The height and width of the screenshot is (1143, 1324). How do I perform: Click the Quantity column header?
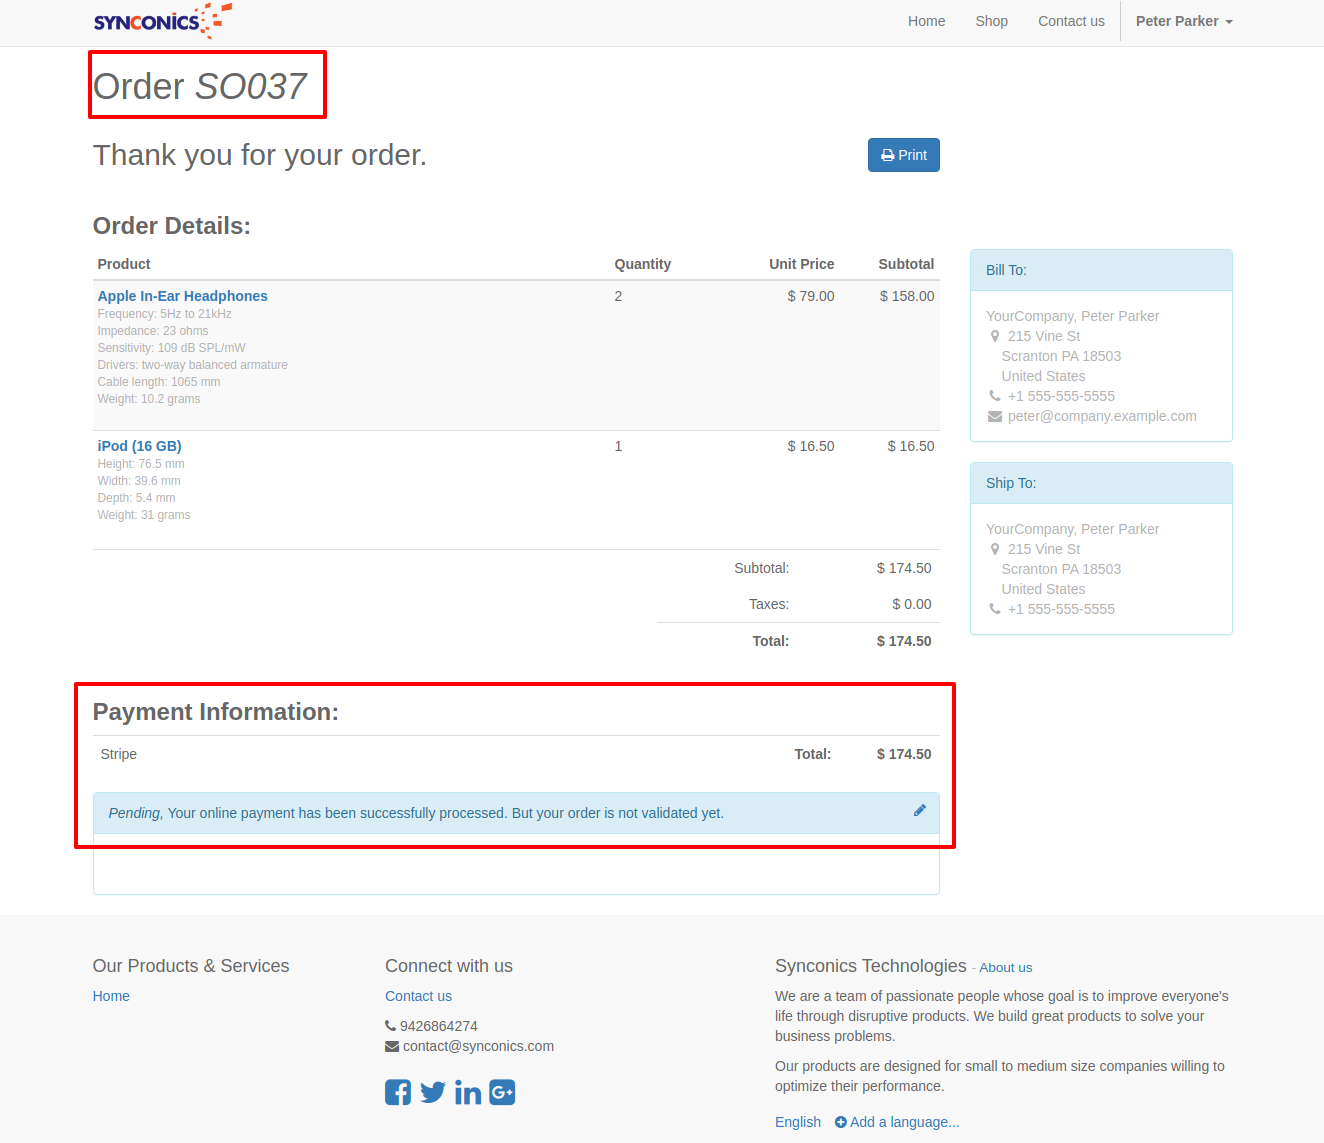pos(642,264)
